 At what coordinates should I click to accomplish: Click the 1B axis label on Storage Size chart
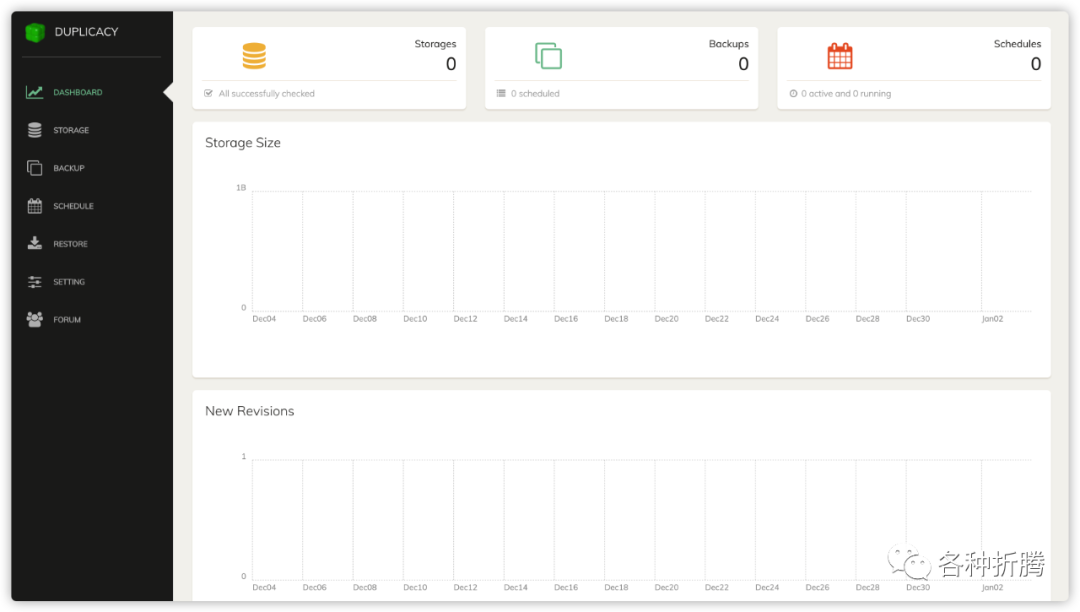(241, 187)
